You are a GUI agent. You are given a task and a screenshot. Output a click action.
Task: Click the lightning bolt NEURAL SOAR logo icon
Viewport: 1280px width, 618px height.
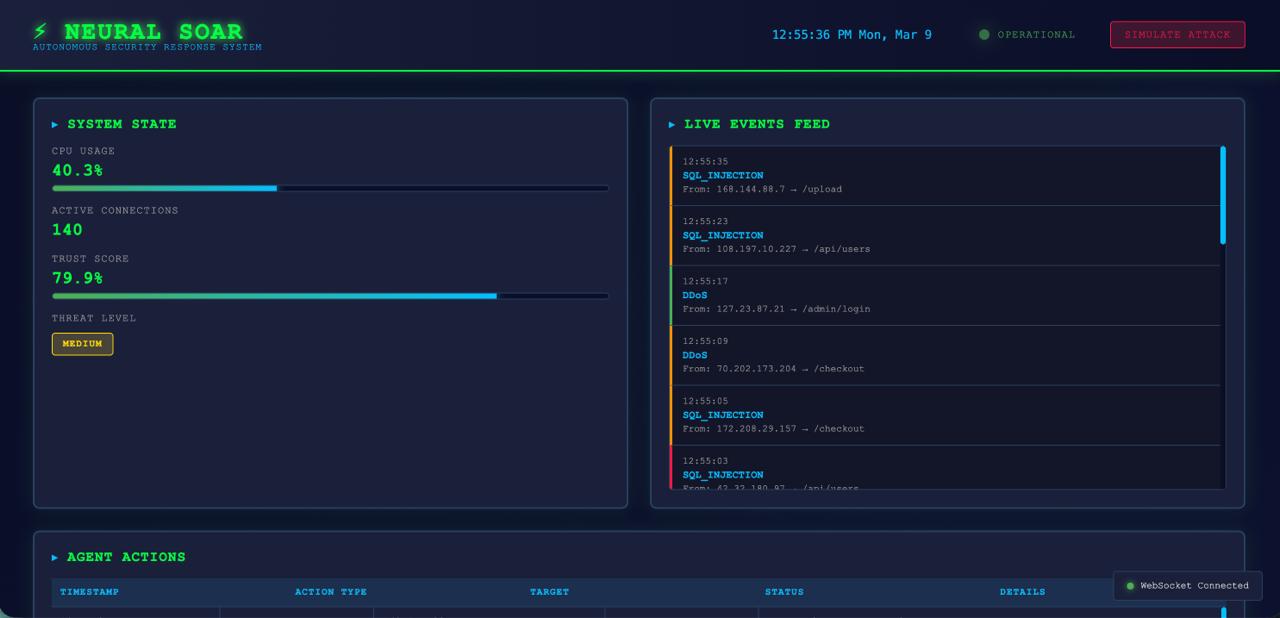click(40, 31)
